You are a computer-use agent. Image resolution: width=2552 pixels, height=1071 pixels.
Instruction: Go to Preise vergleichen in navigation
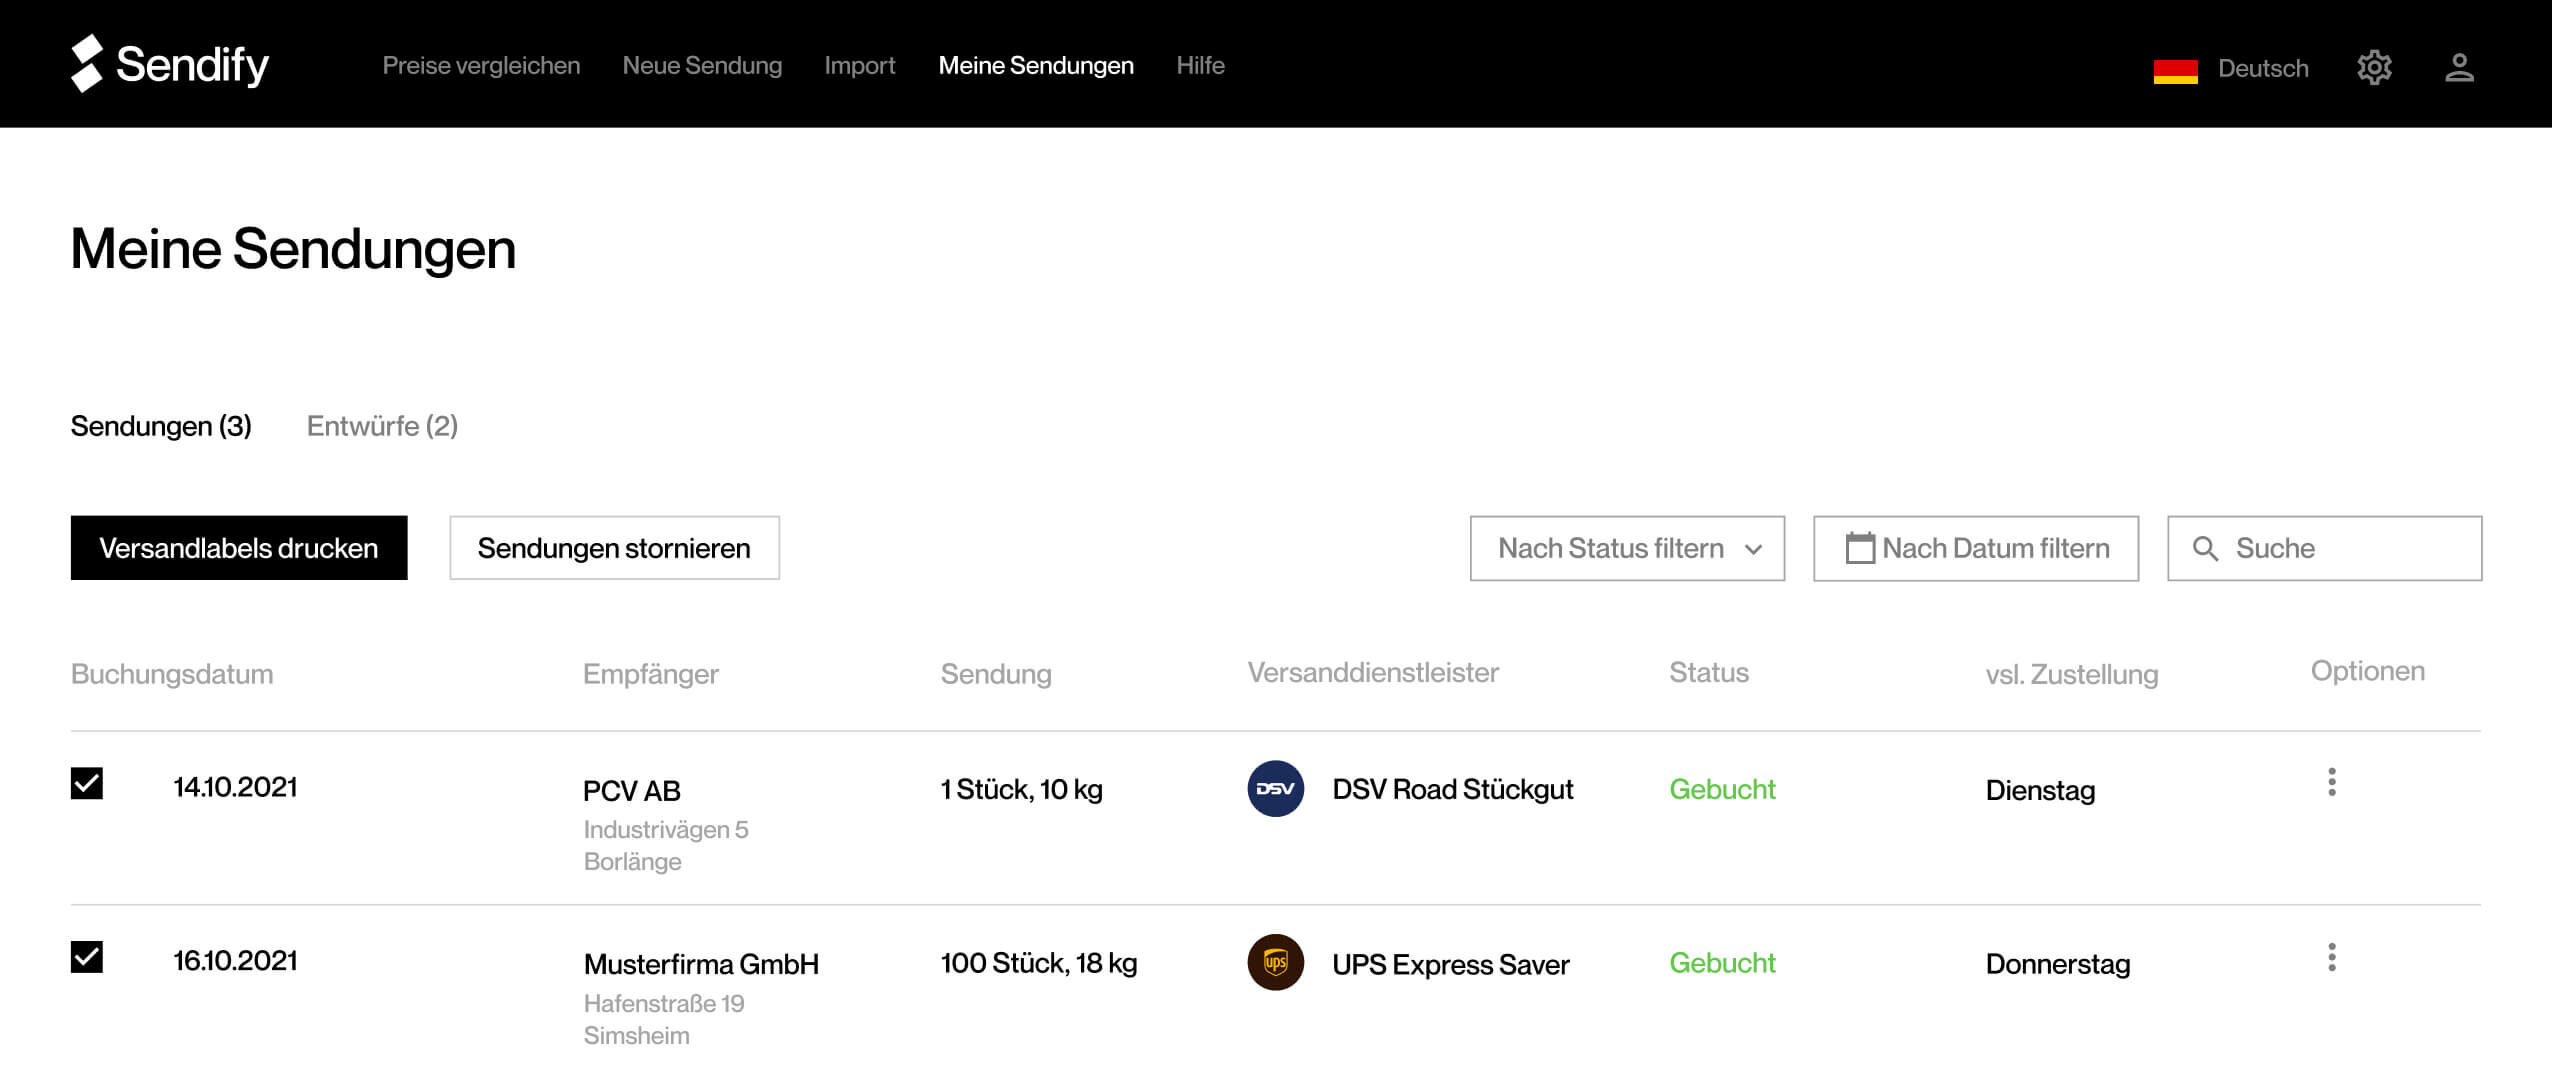(481, 66)
